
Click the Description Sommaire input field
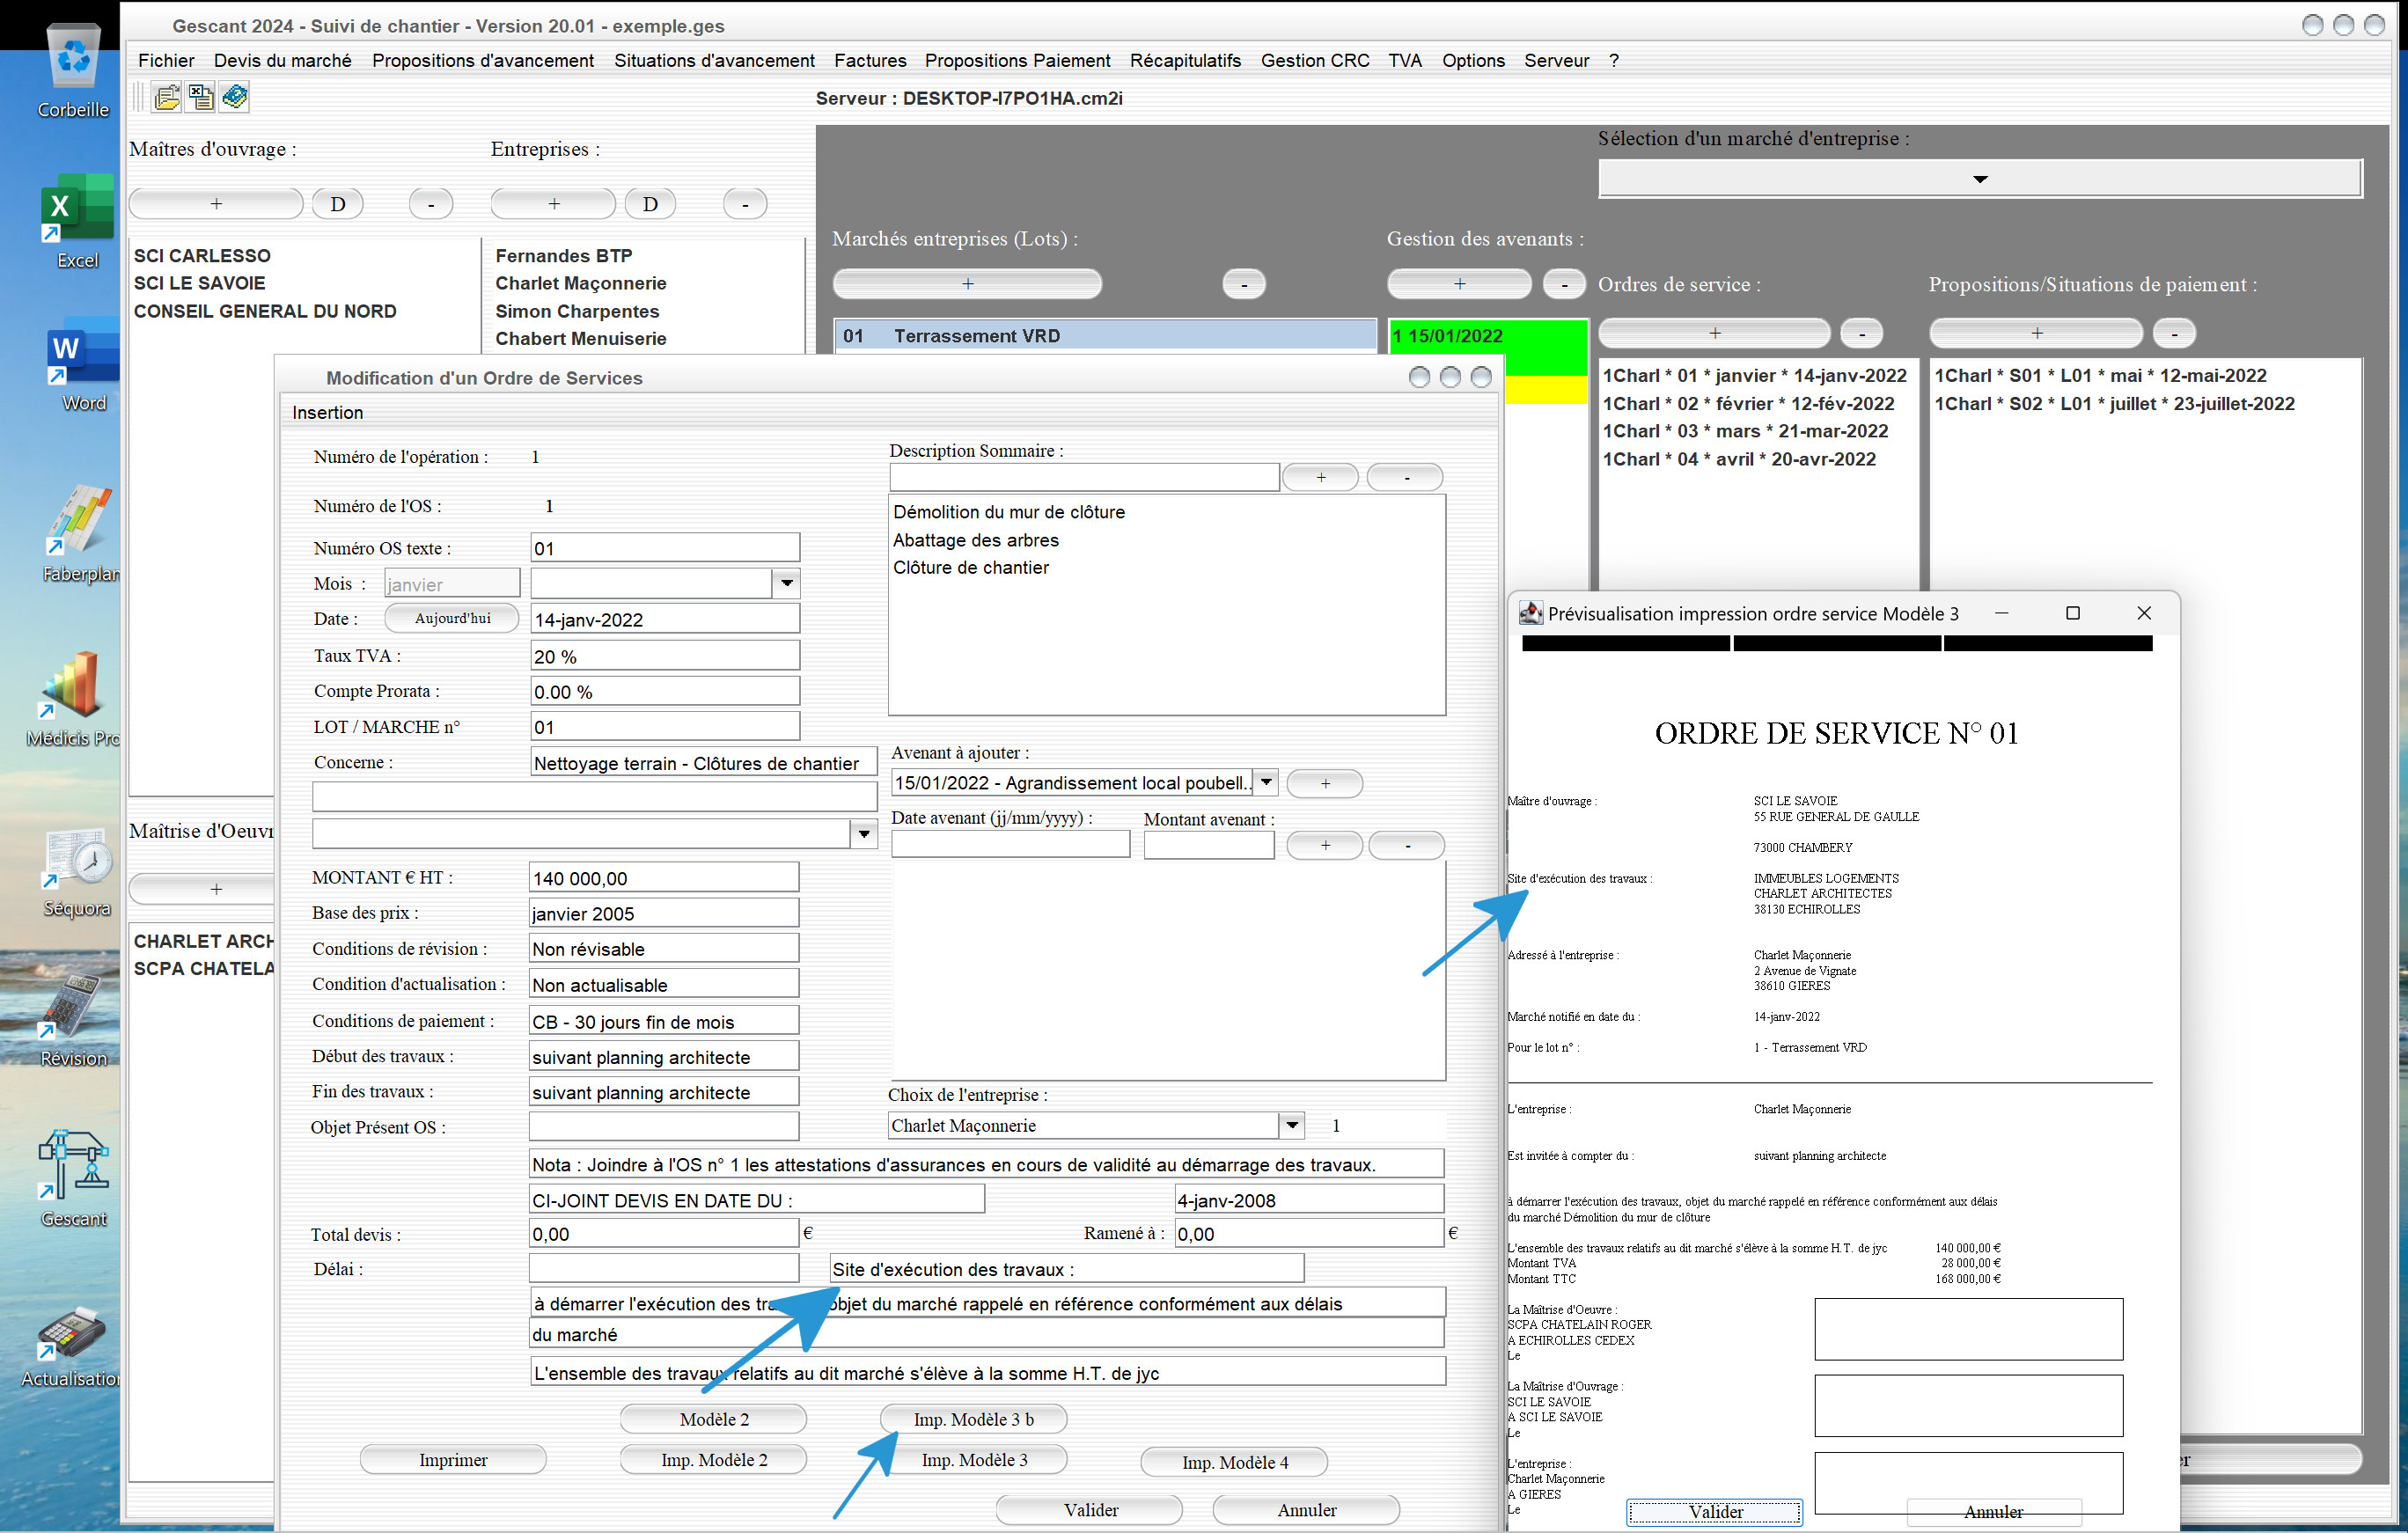(x=1084, y=477)
